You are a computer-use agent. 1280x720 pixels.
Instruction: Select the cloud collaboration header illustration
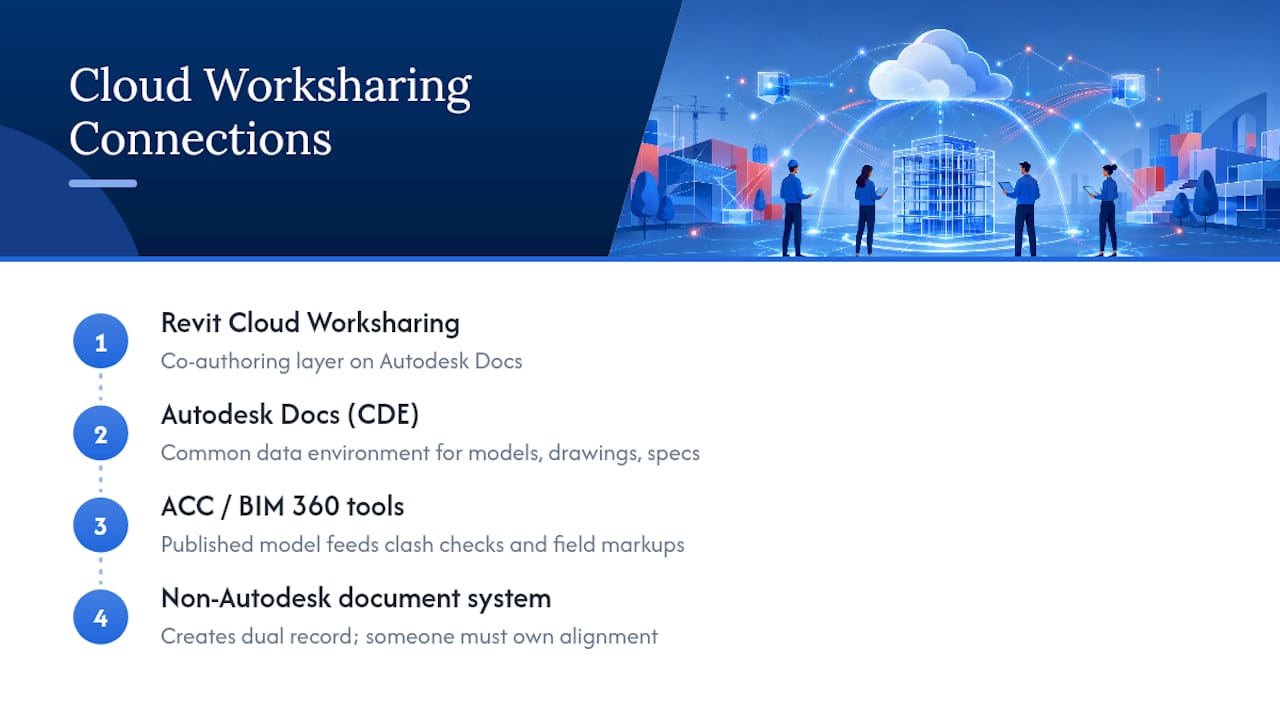tap(945, 128)
